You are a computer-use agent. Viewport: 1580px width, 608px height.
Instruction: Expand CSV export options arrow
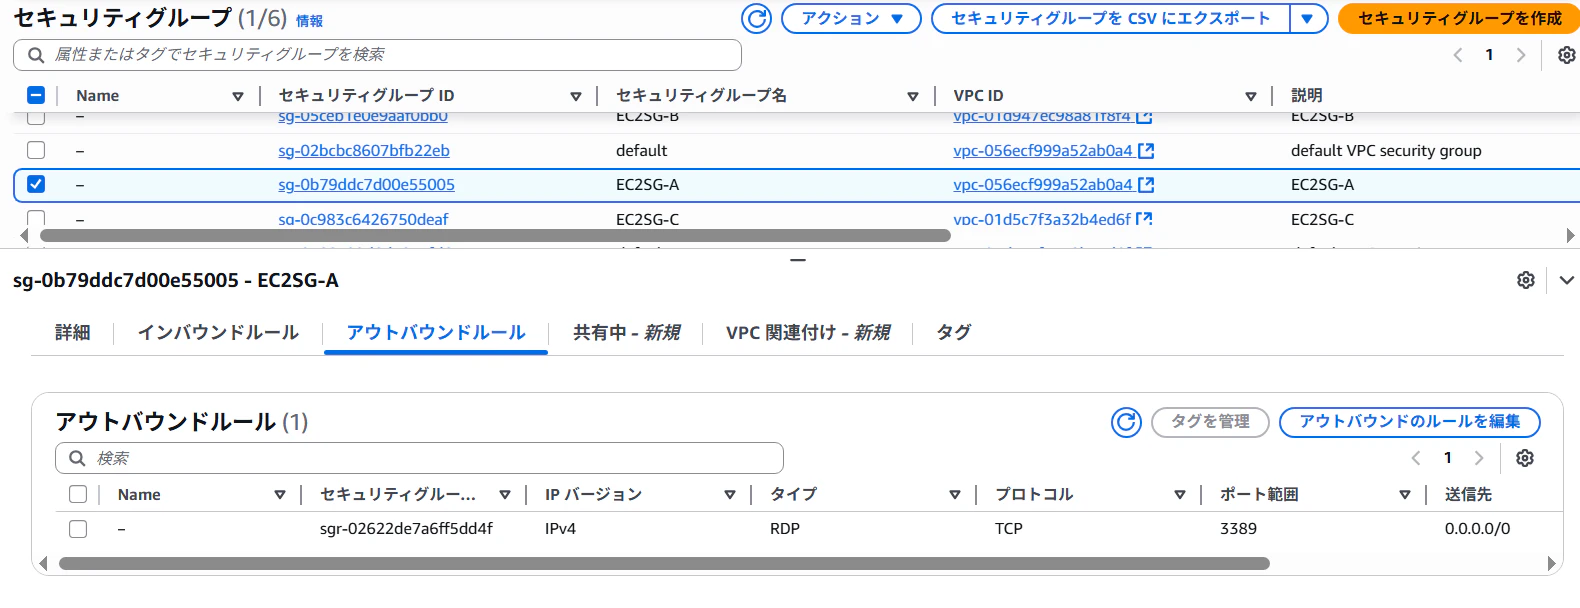click(1308, 18)
